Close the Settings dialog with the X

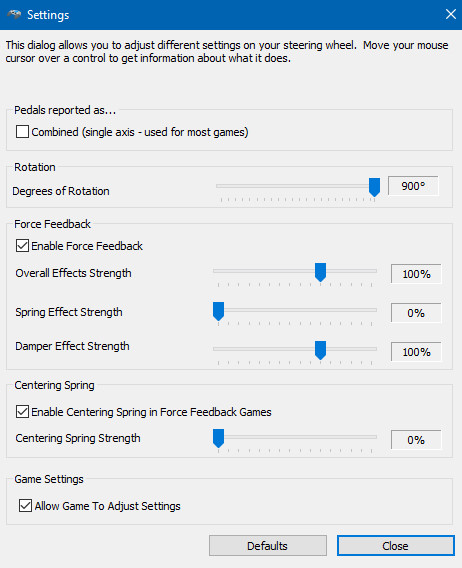point(451,14)
